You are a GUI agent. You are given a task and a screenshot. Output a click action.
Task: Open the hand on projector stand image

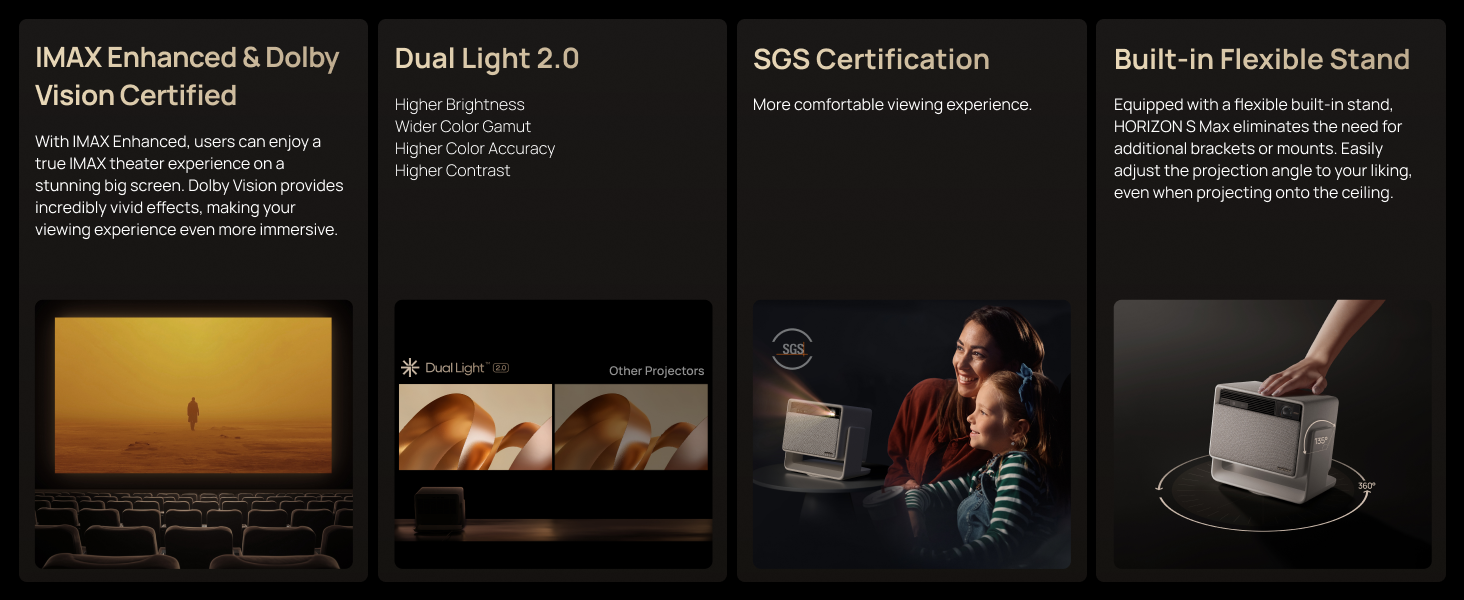click(1272, 434)
